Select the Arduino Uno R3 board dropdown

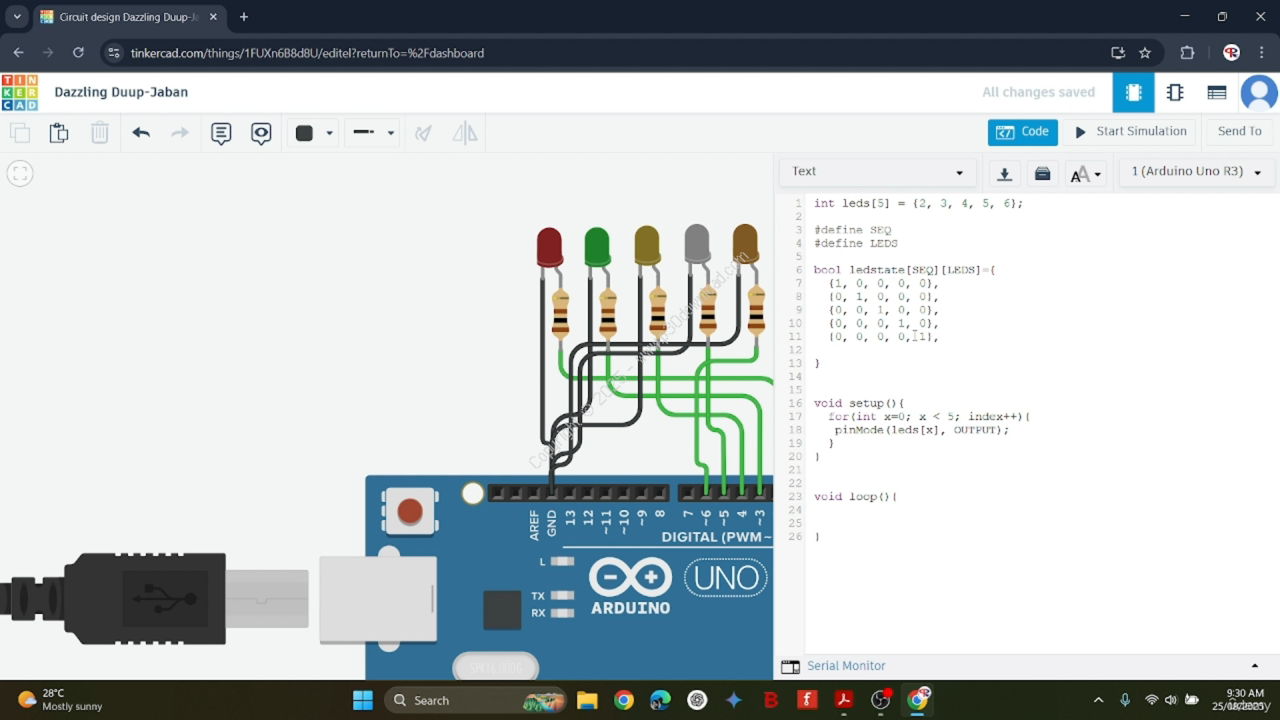pos(1196,172)
